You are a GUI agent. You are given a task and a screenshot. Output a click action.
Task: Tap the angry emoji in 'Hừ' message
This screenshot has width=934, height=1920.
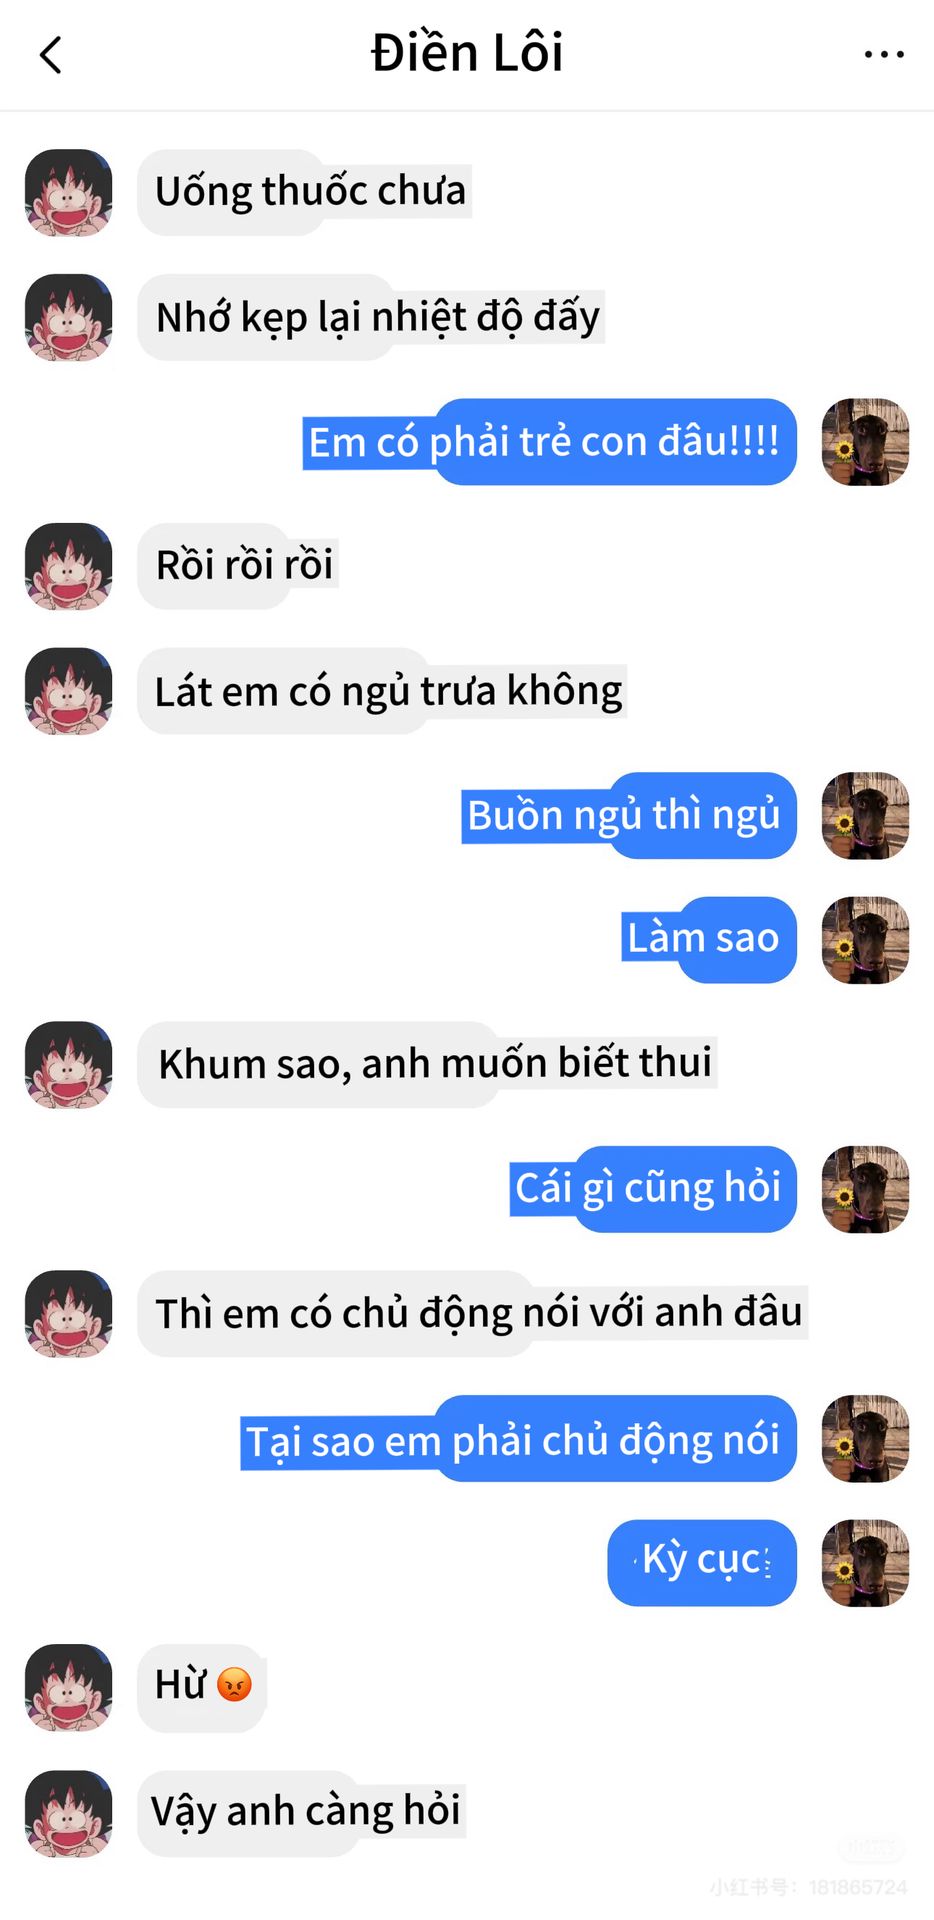234,1685
